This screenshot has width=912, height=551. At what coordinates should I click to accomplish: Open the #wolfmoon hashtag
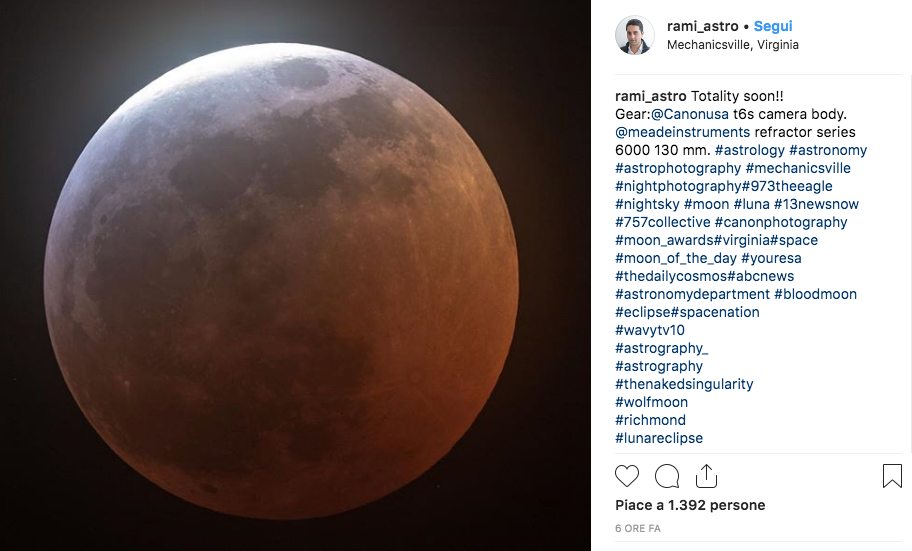(x=651, y=402)
